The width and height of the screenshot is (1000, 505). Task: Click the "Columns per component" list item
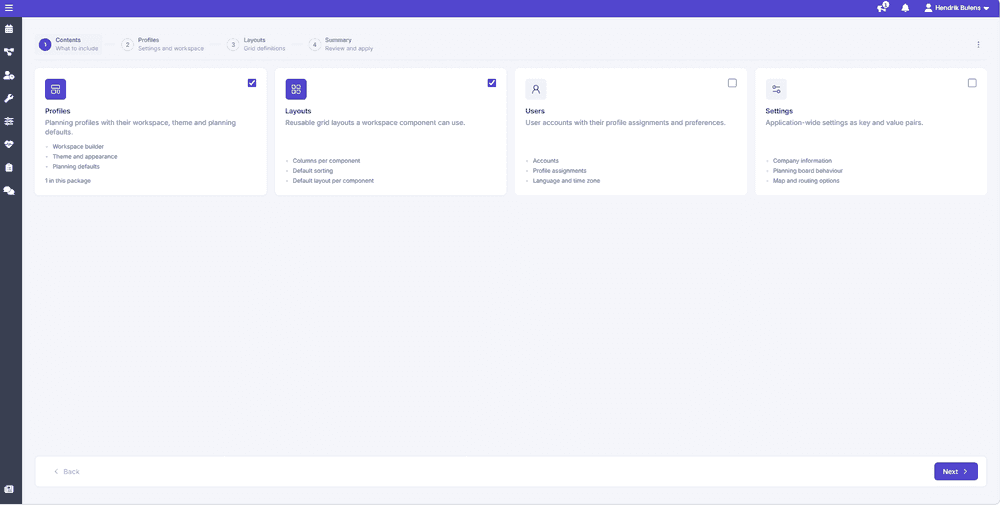coord(327,161)
